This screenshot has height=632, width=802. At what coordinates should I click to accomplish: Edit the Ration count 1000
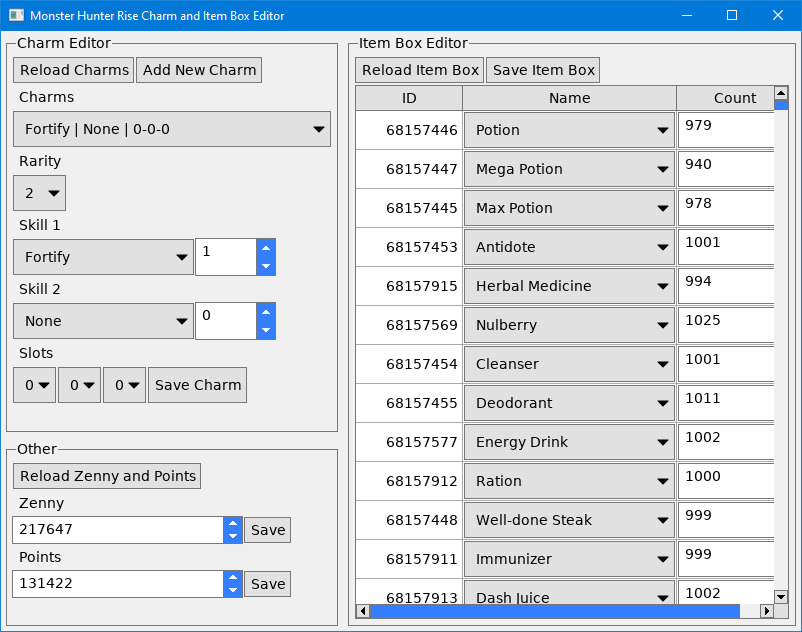(726, 481)
